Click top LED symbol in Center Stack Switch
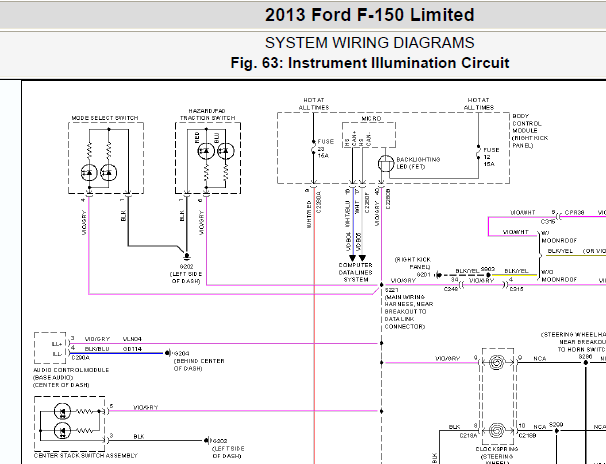 click(x=62, y=411)
